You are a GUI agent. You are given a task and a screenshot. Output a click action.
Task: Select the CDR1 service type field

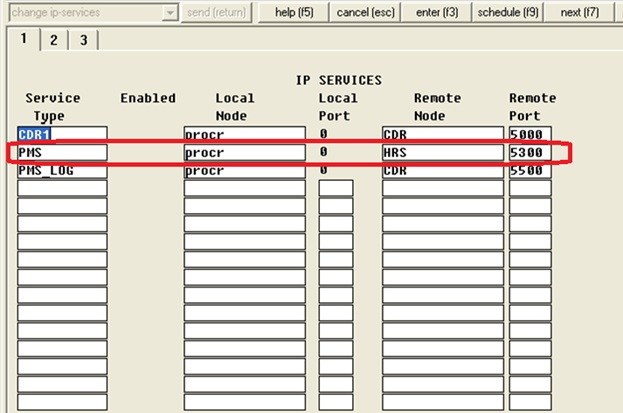pos(62,134)
